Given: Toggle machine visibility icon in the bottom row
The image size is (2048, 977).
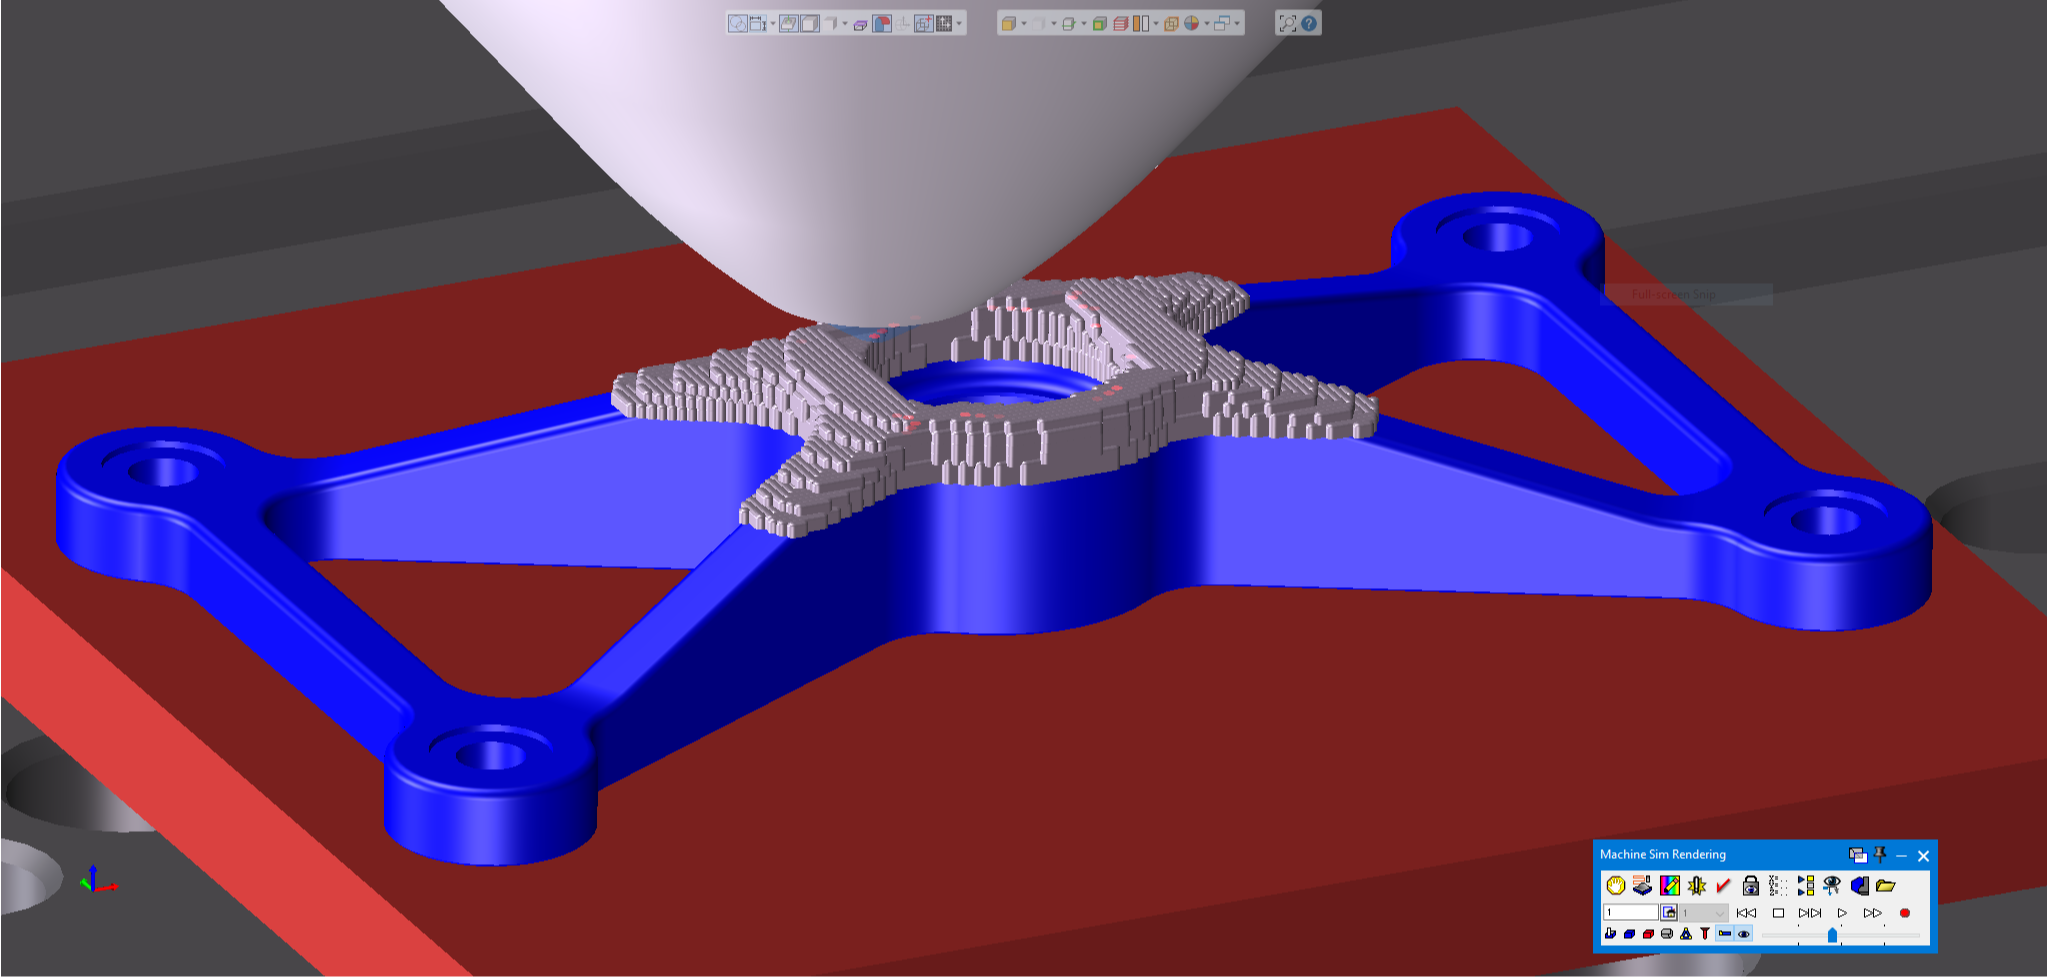Looking at the screenshot, I should (1610, 933).
